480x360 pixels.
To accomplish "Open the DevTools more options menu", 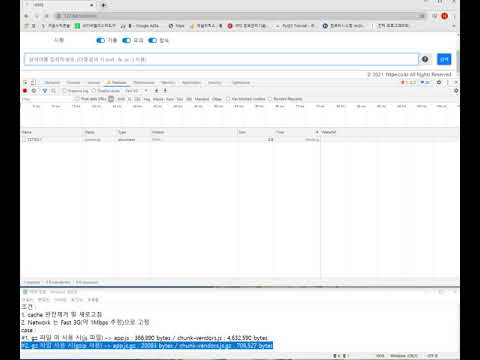I will [448, 82].
